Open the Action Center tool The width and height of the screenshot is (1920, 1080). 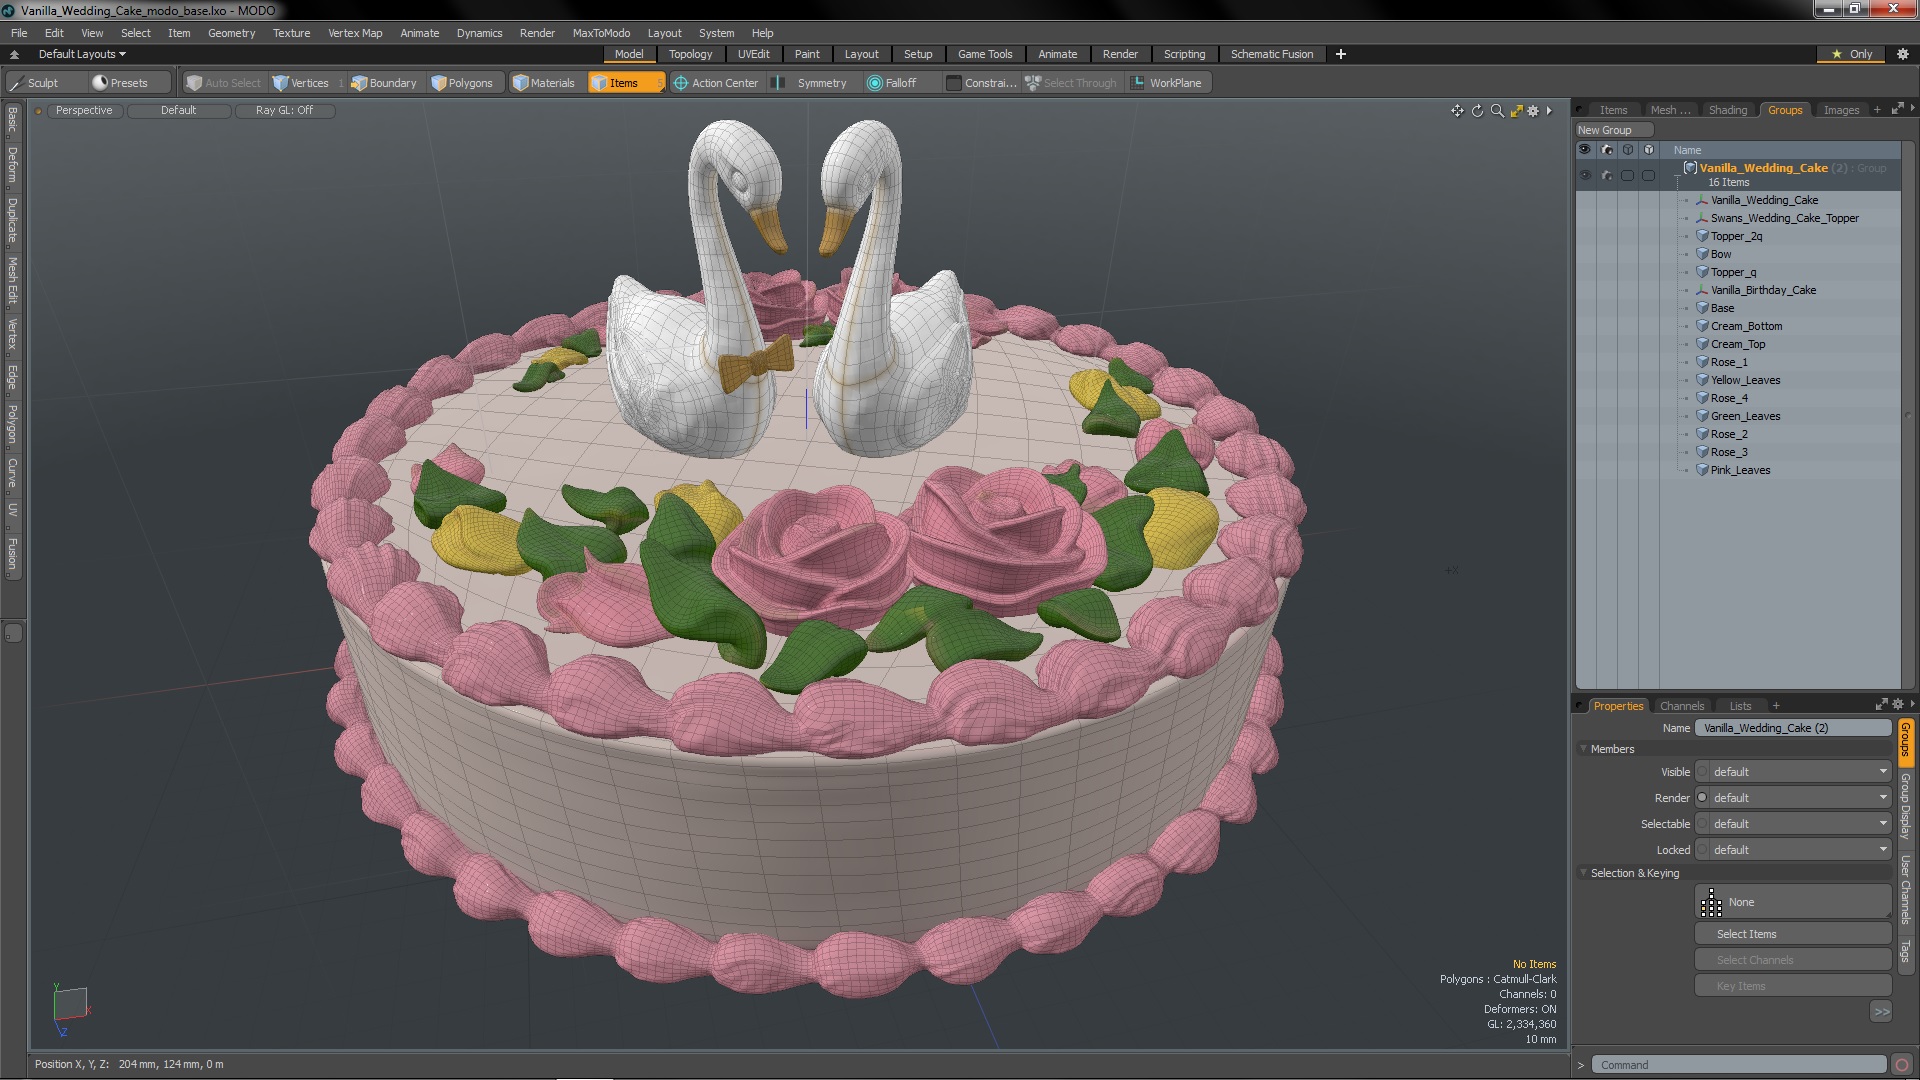pos(716,83)
